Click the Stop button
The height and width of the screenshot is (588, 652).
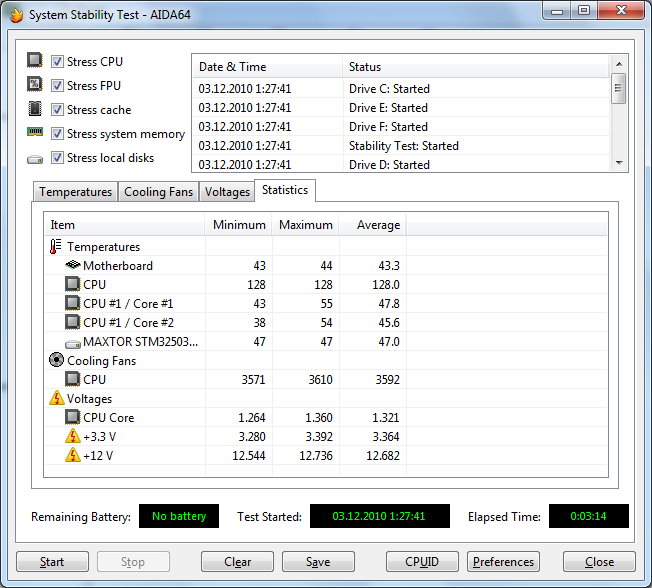[133, 562]
